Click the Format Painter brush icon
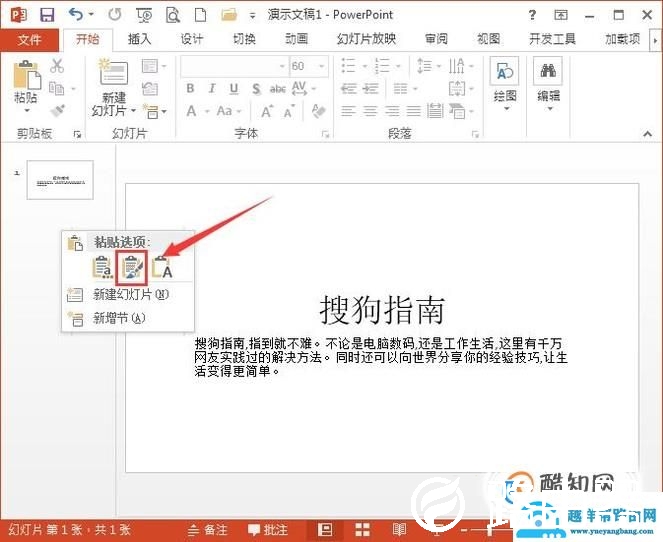This screenshot has width=663, height=542. pyautogui.click(x=58, y=111)
